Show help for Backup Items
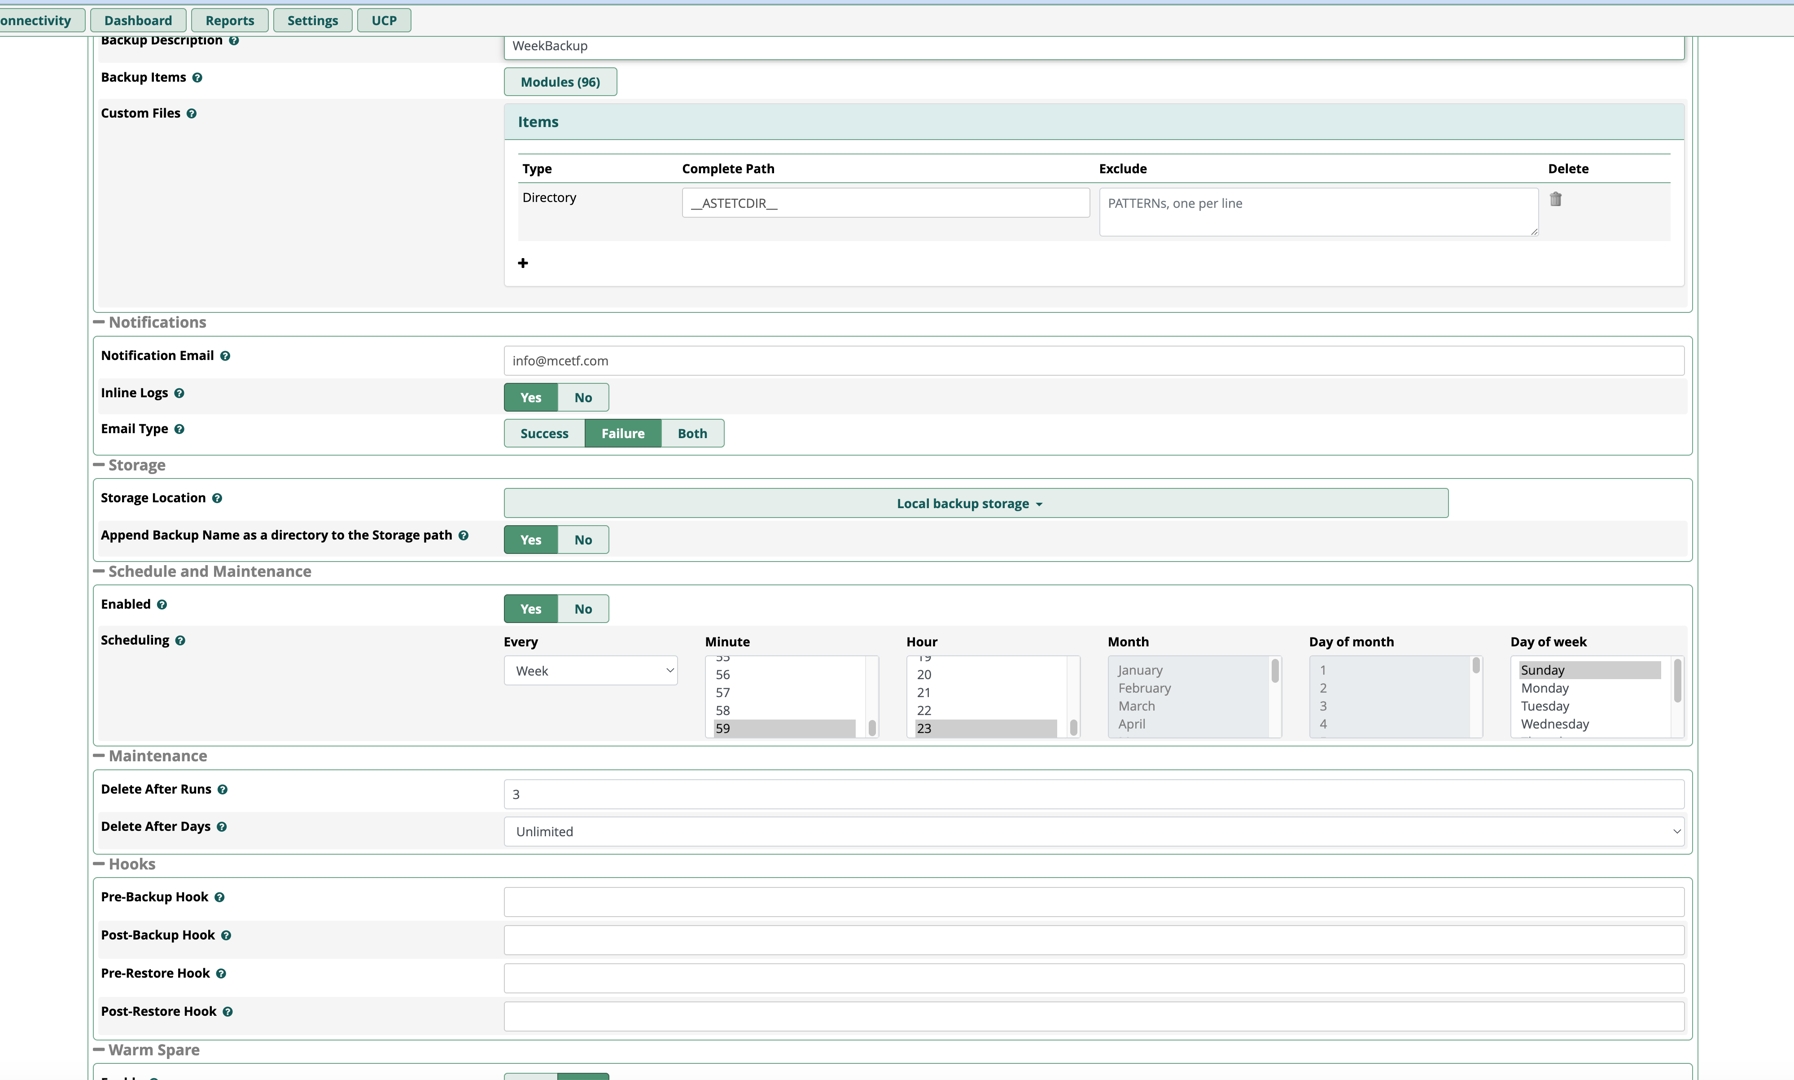This screenshot has width=1794, height=1080. click(x=197, y=78)
